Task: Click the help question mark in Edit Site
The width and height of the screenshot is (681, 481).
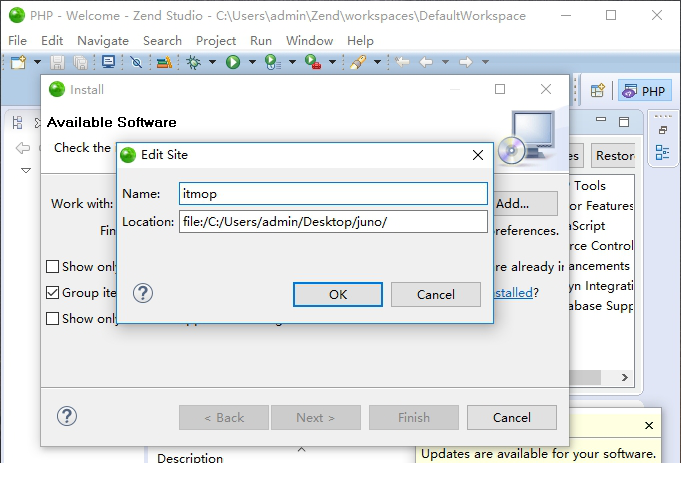Action: point(143,293)
